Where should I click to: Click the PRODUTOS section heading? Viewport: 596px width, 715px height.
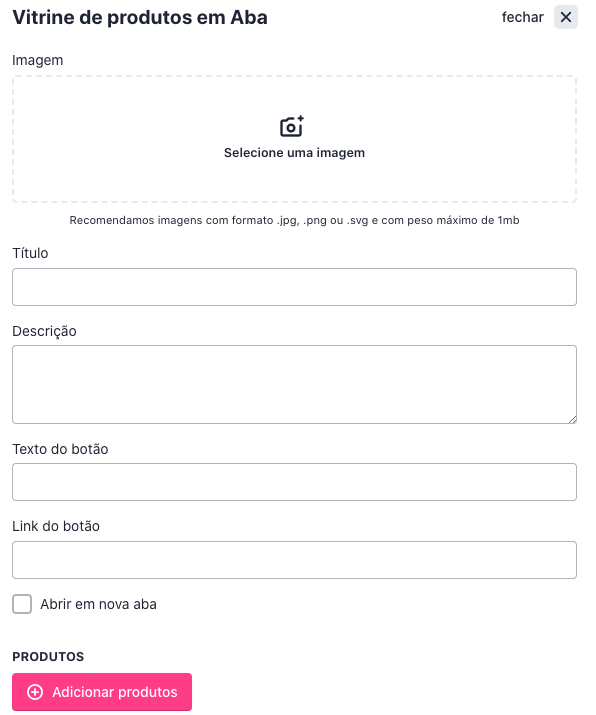(48, 657)
